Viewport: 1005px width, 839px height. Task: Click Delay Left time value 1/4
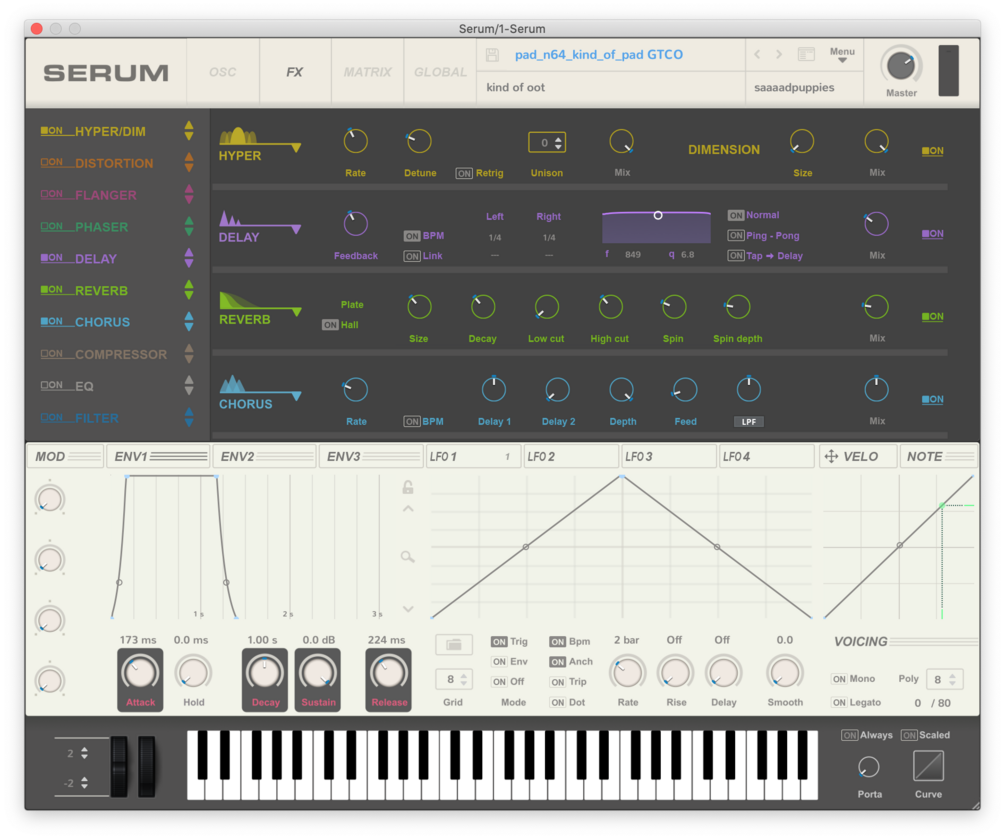click(x=495, y=237)
